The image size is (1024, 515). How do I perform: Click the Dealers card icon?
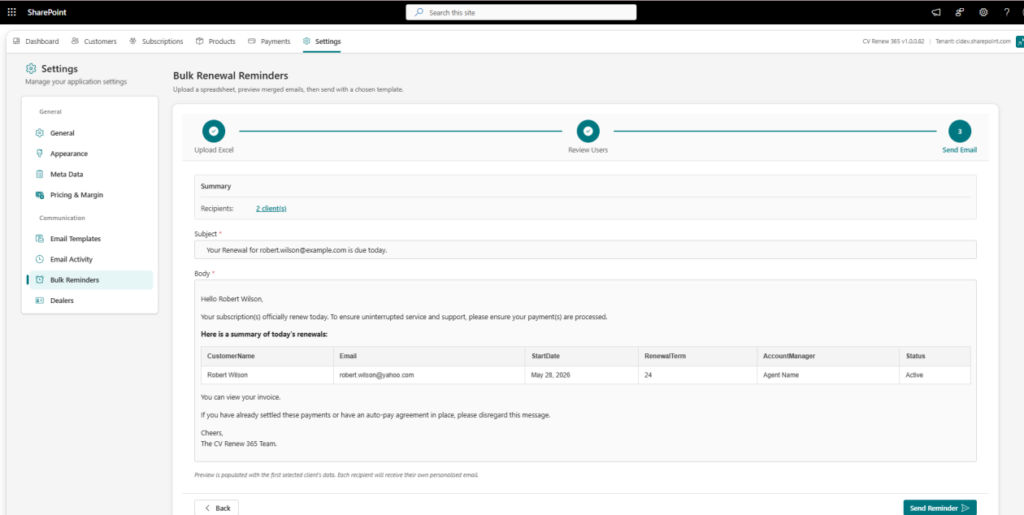pos(40,301)
